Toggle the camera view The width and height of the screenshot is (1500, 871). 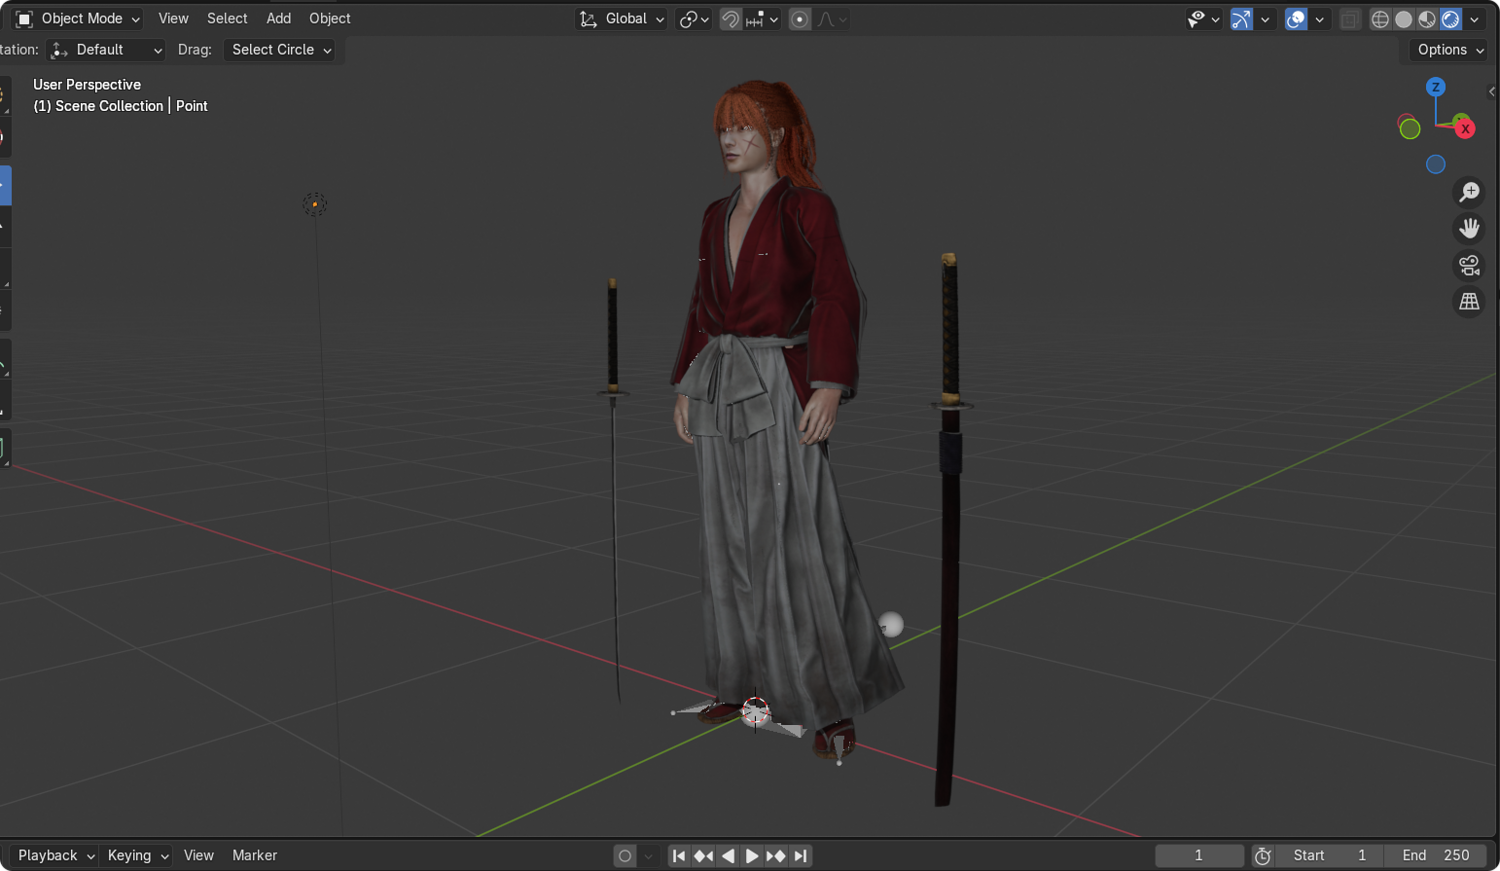pyautogui.click(x=1469, y=265)
